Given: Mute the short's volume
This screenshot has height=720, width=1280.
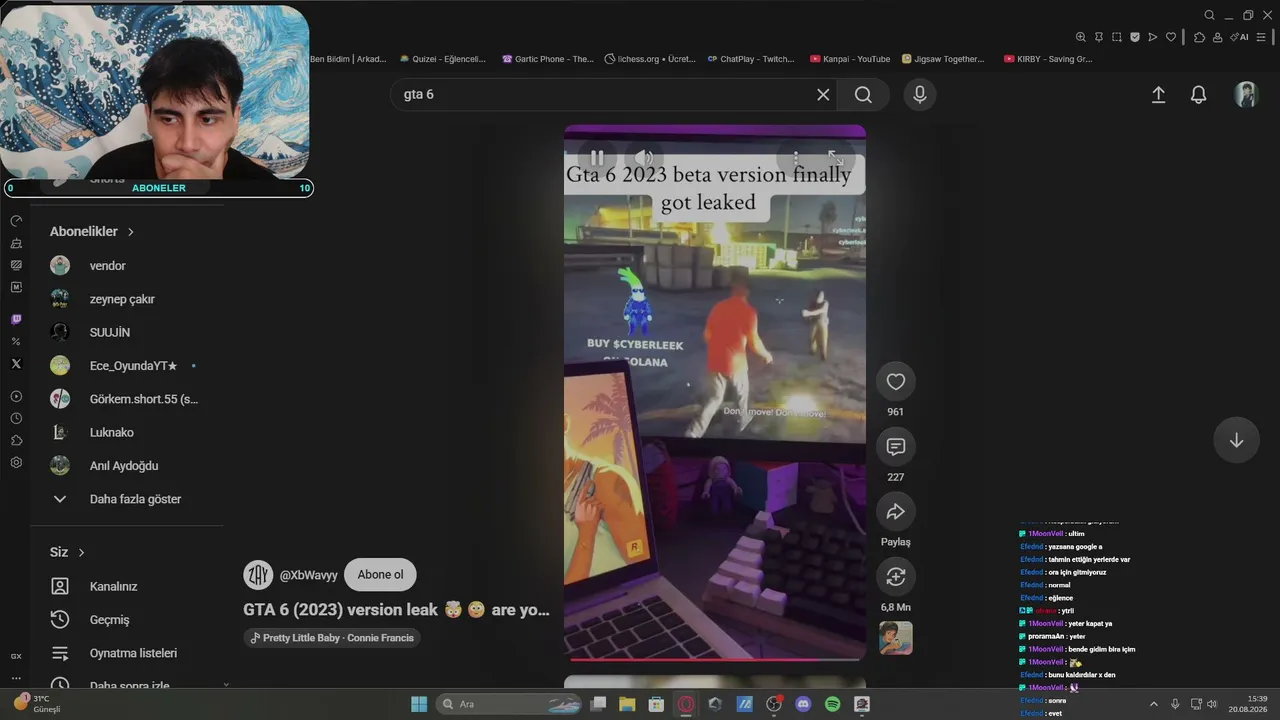Looking at the screenshot, I should (644, 157).
